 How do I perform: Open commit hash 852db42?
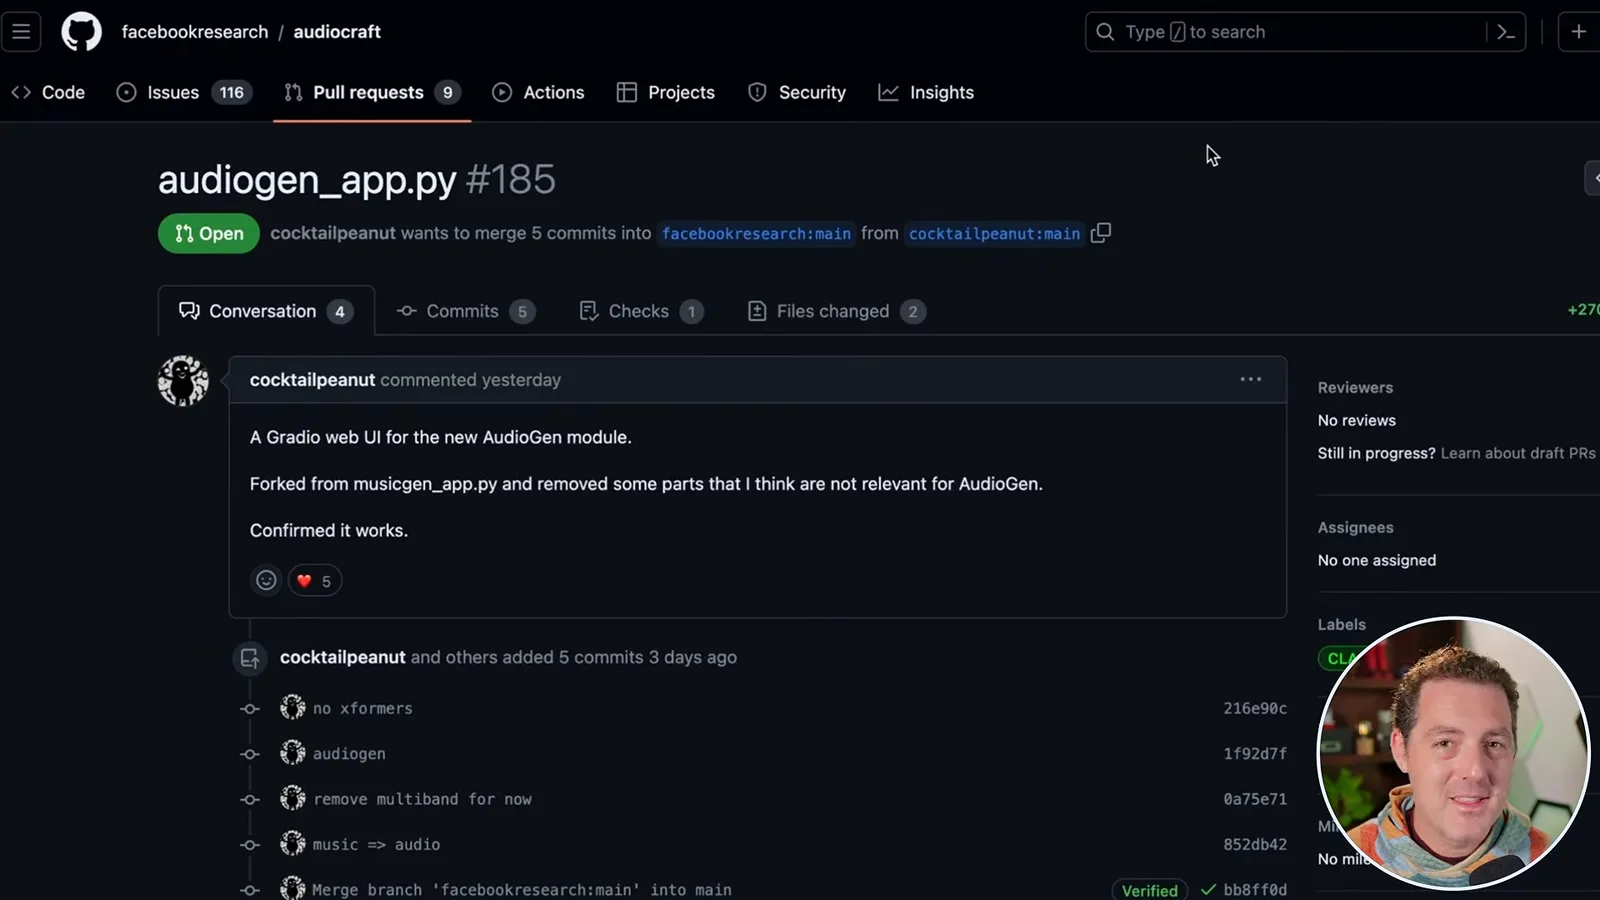tap(1255, 845)
